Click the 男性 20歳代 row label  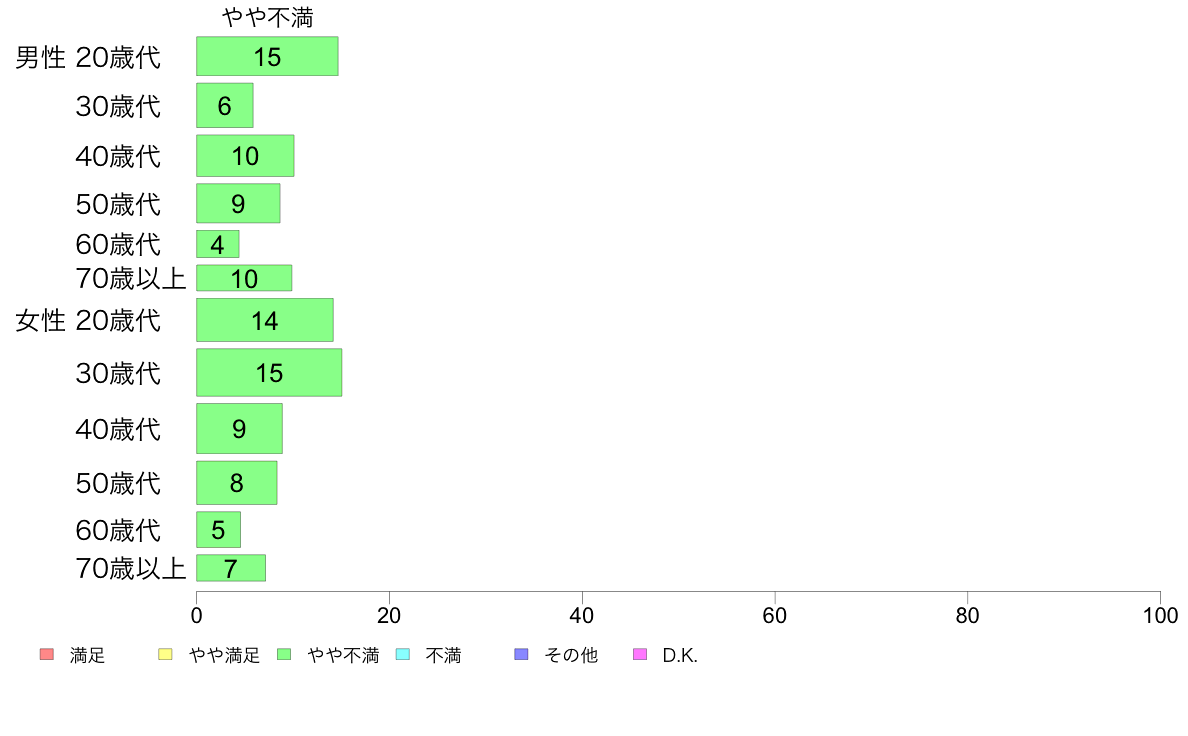click(88, 57)
